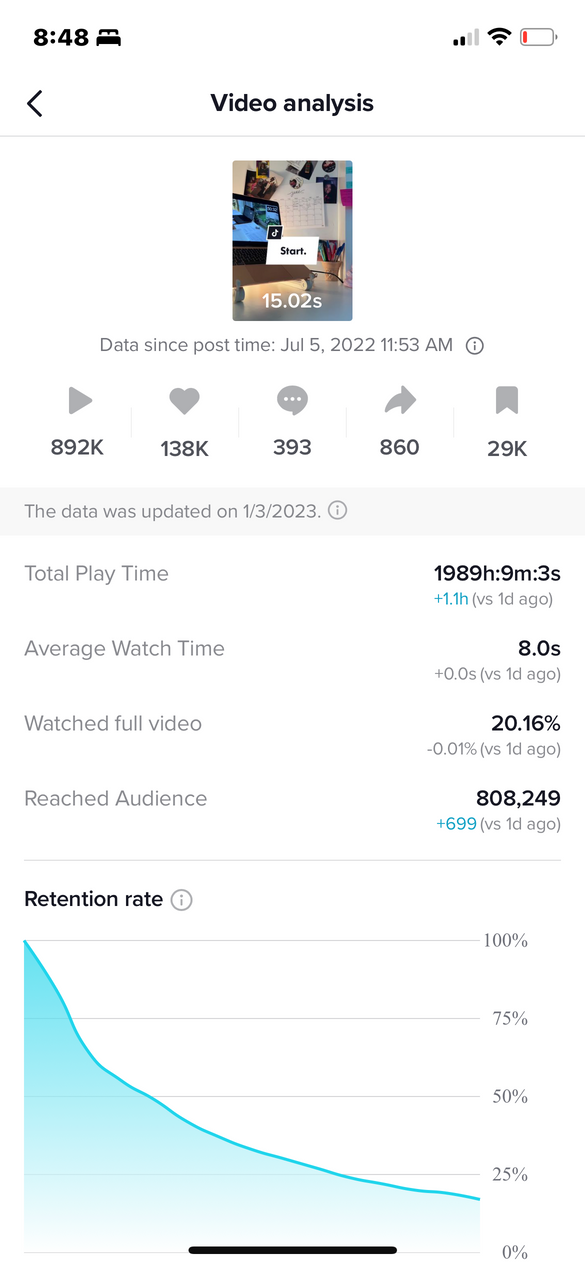Click the bookmark saves icon

[507, 402]
